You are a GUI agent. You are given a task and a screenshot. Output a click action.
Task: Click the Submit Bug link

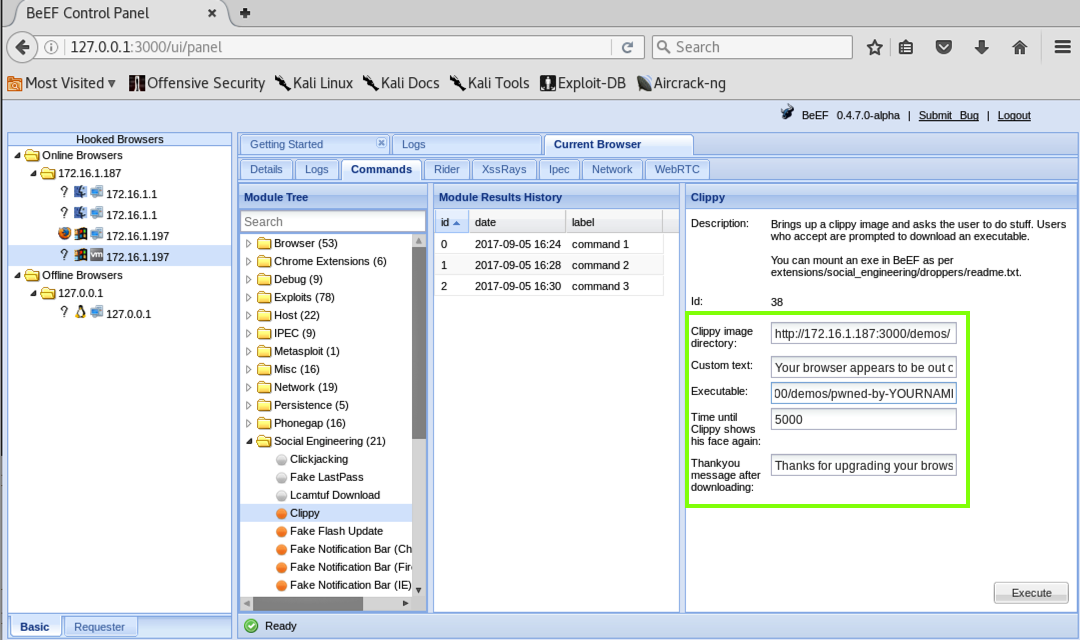point(948,116)
